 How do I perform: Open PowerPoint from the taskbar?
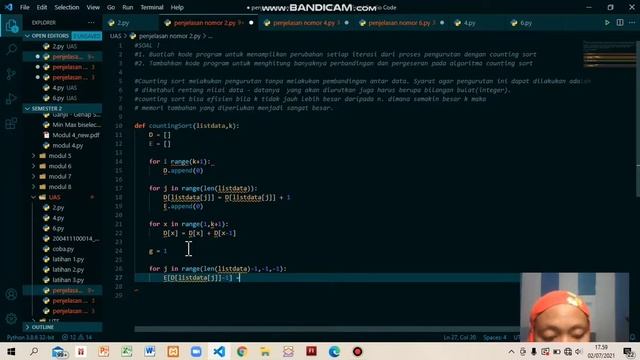coord(104,351)
